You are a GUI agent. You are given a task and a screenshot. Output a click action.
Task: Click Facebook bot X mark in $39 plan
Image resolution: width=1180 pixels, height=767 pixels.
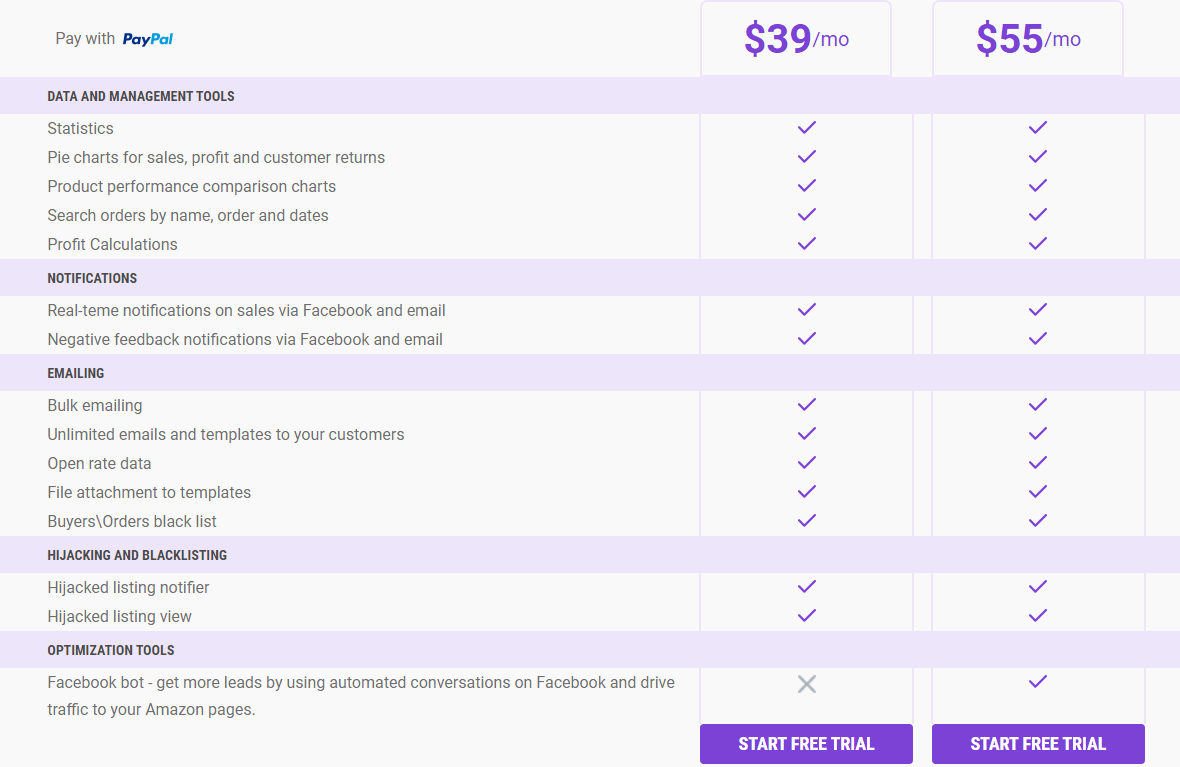coord(807,683)
